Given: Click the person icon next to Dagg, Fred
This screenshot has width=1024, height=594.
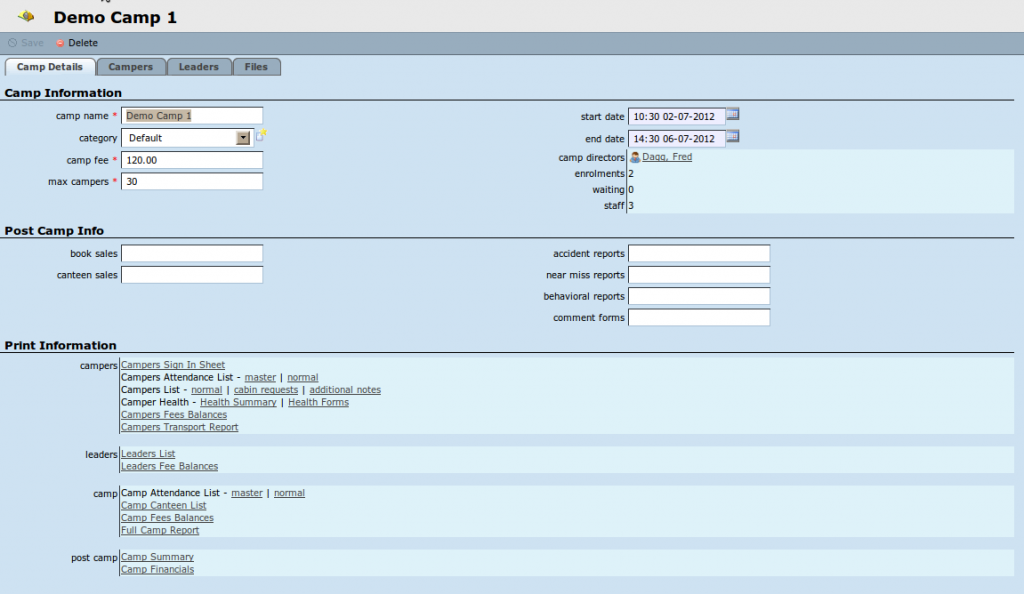Looking at the screenshot, I should (635, 157).
